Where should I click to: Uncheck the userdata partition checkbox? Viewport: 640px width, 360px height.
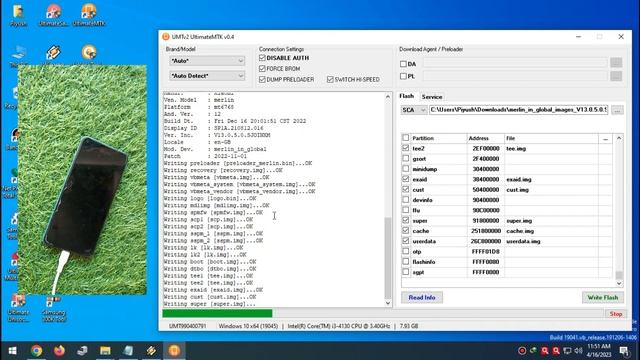coord(405,241)
